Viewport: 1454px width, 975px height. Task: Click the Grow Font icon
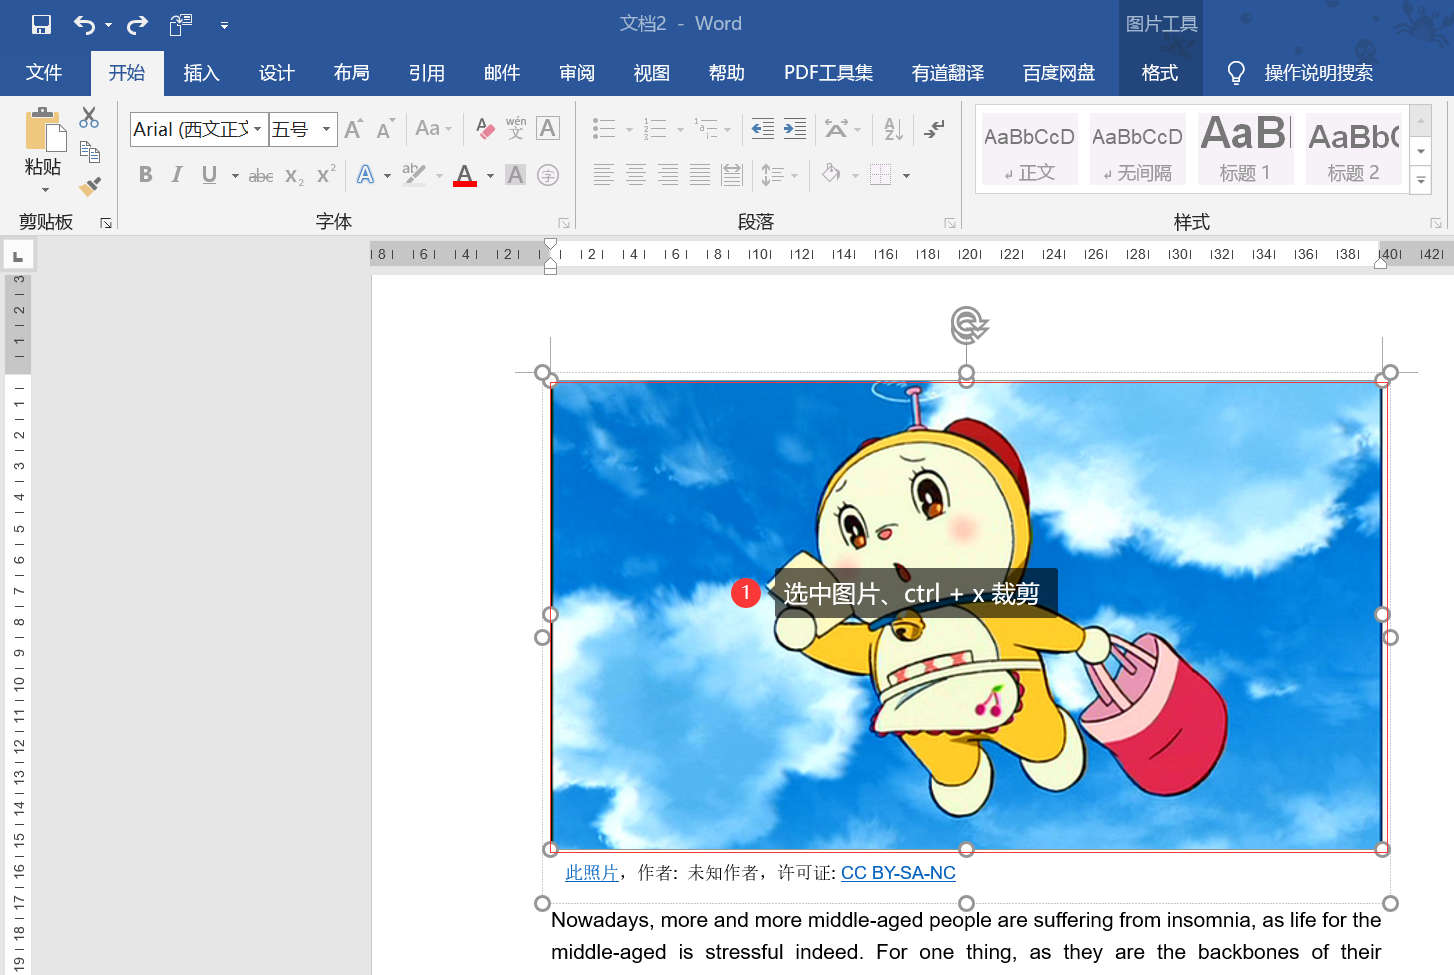[x=353, y=128]
